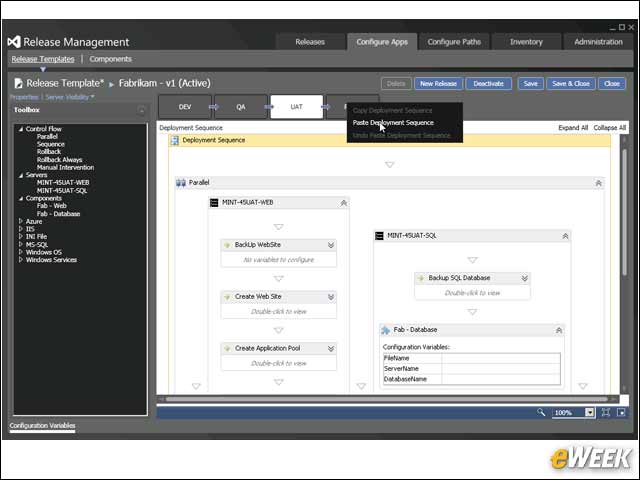This screenshot has height=480, width=640.
Task: Open the Release Templates link
Action: [43, 59]
